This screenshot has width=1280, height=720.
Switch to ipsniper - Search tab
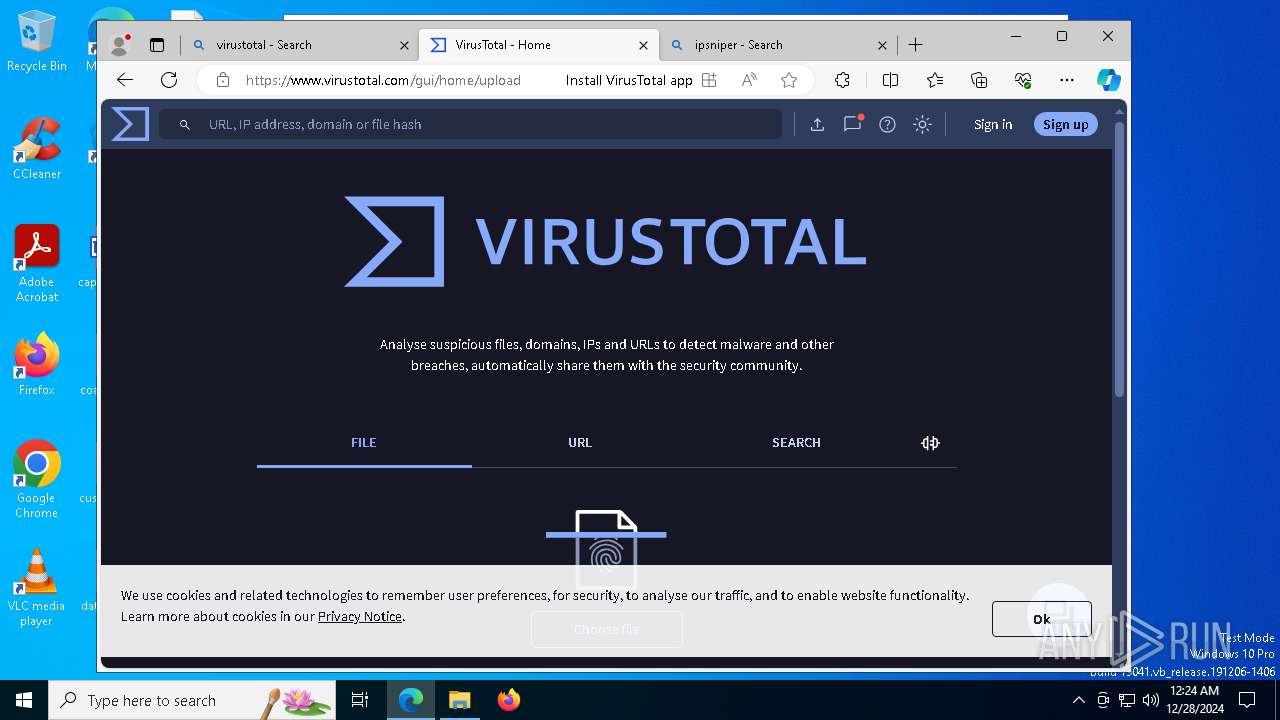point(779,44)
